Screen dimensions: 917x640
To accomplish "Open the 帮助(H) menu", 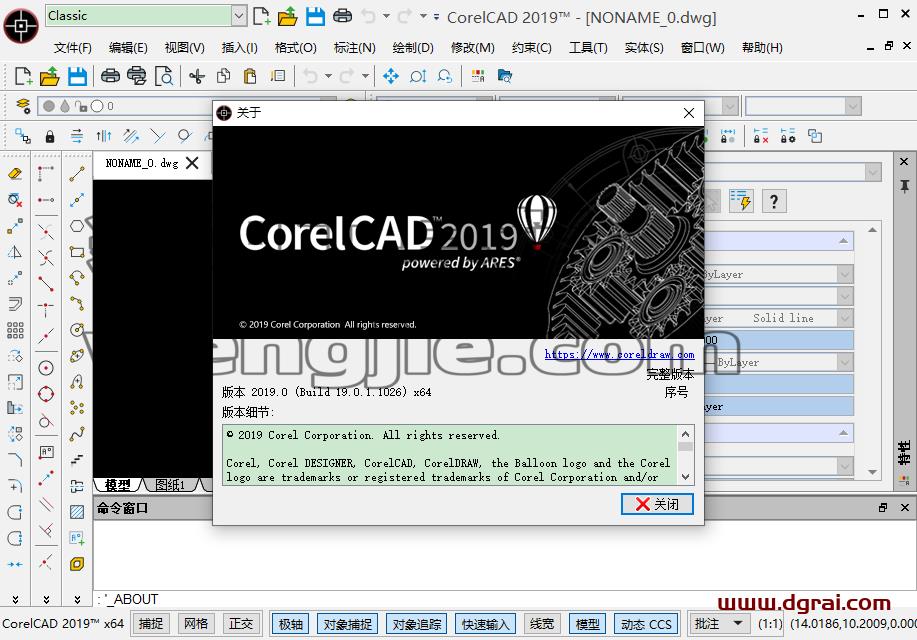I will (x=762, y=48).
